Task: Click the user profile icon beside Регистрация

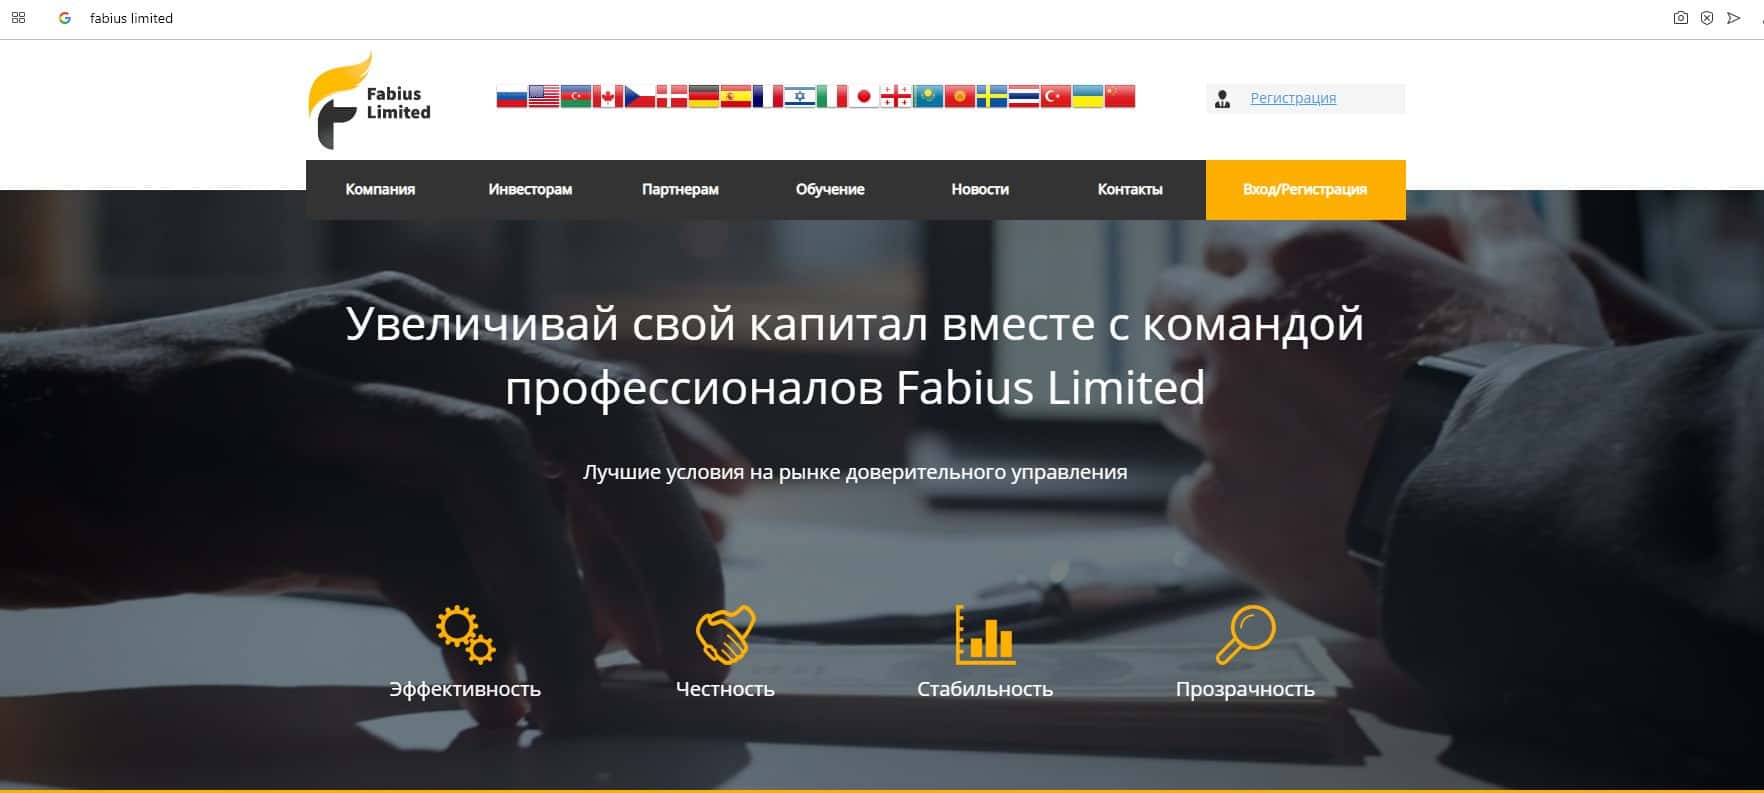Action: click(1222, 99)
